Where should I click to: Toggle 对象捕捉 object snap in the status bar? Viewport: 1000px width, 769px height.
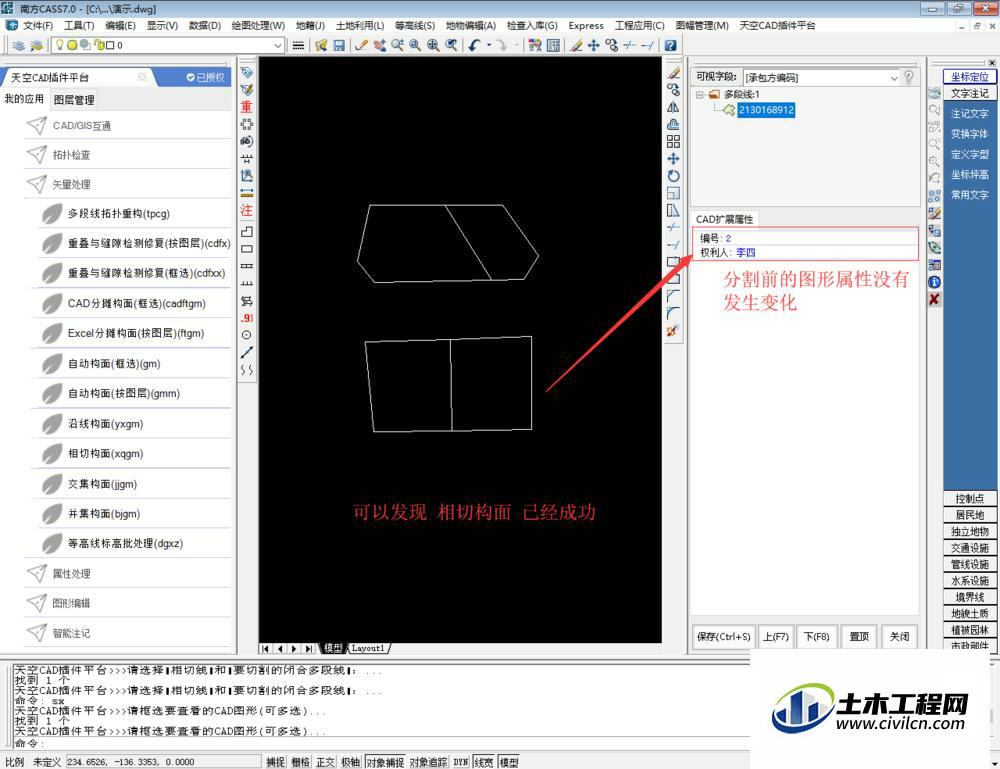coord(385,762)
